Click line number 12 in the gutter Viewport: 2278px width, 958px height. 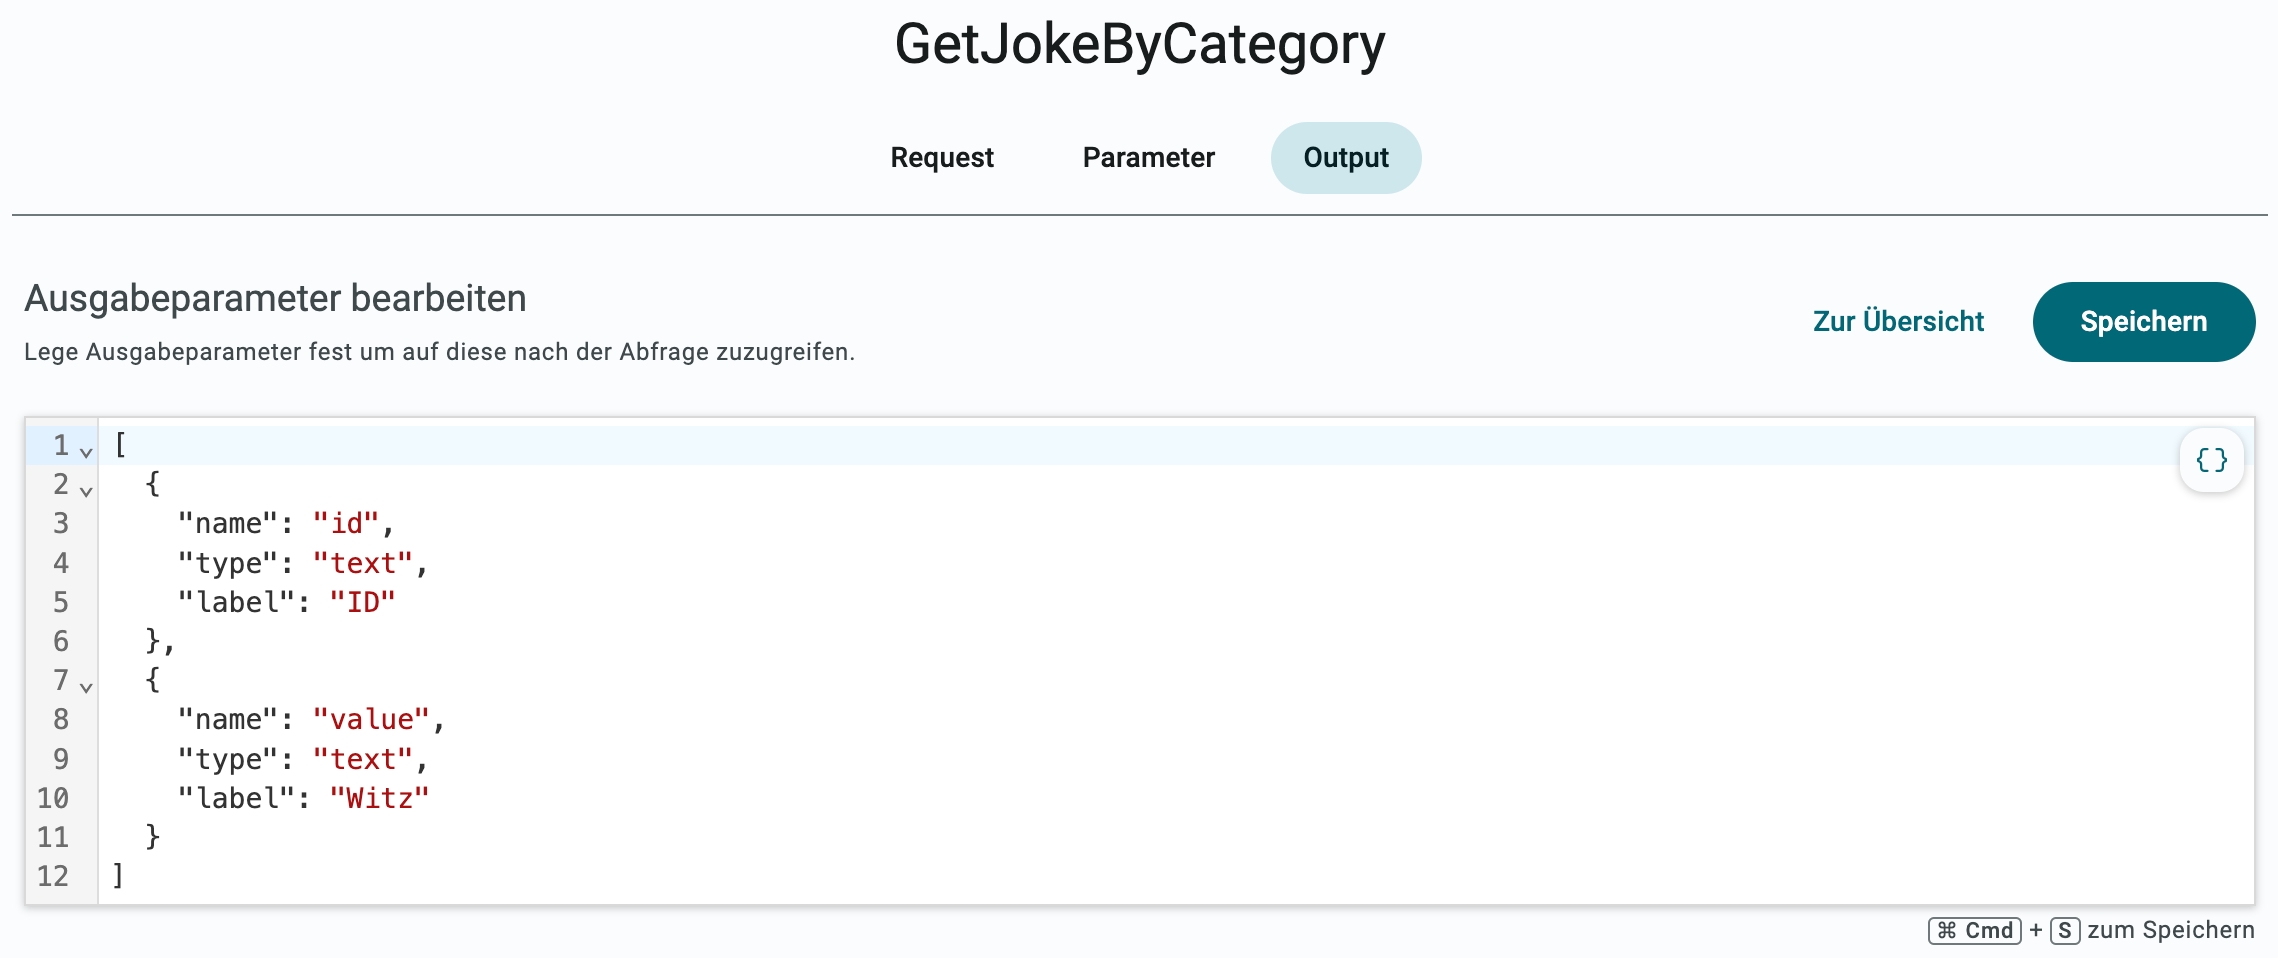[53, 876]
